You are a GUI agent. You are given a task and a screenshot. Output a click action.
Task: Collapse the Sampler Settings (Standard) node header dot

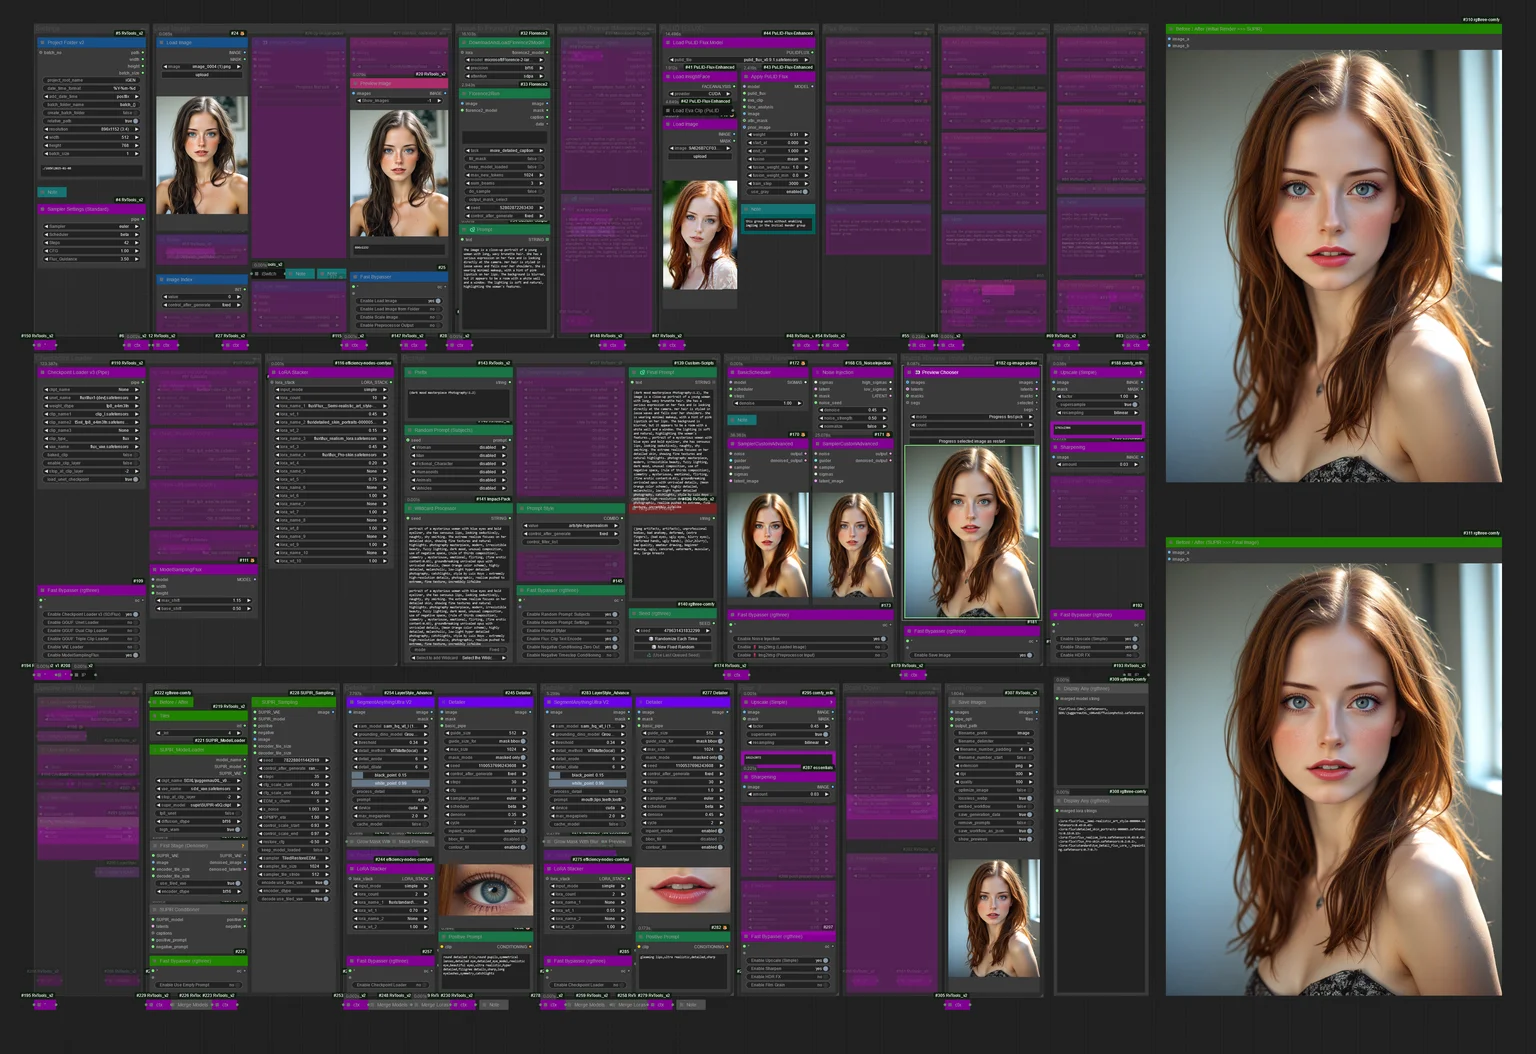[42, 209]
